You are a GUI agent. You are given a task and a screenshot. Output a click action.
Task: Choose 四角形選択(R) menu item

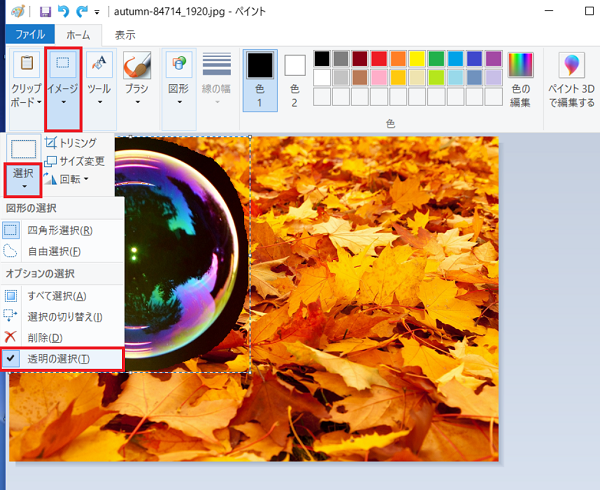click(x=62, y=230)
